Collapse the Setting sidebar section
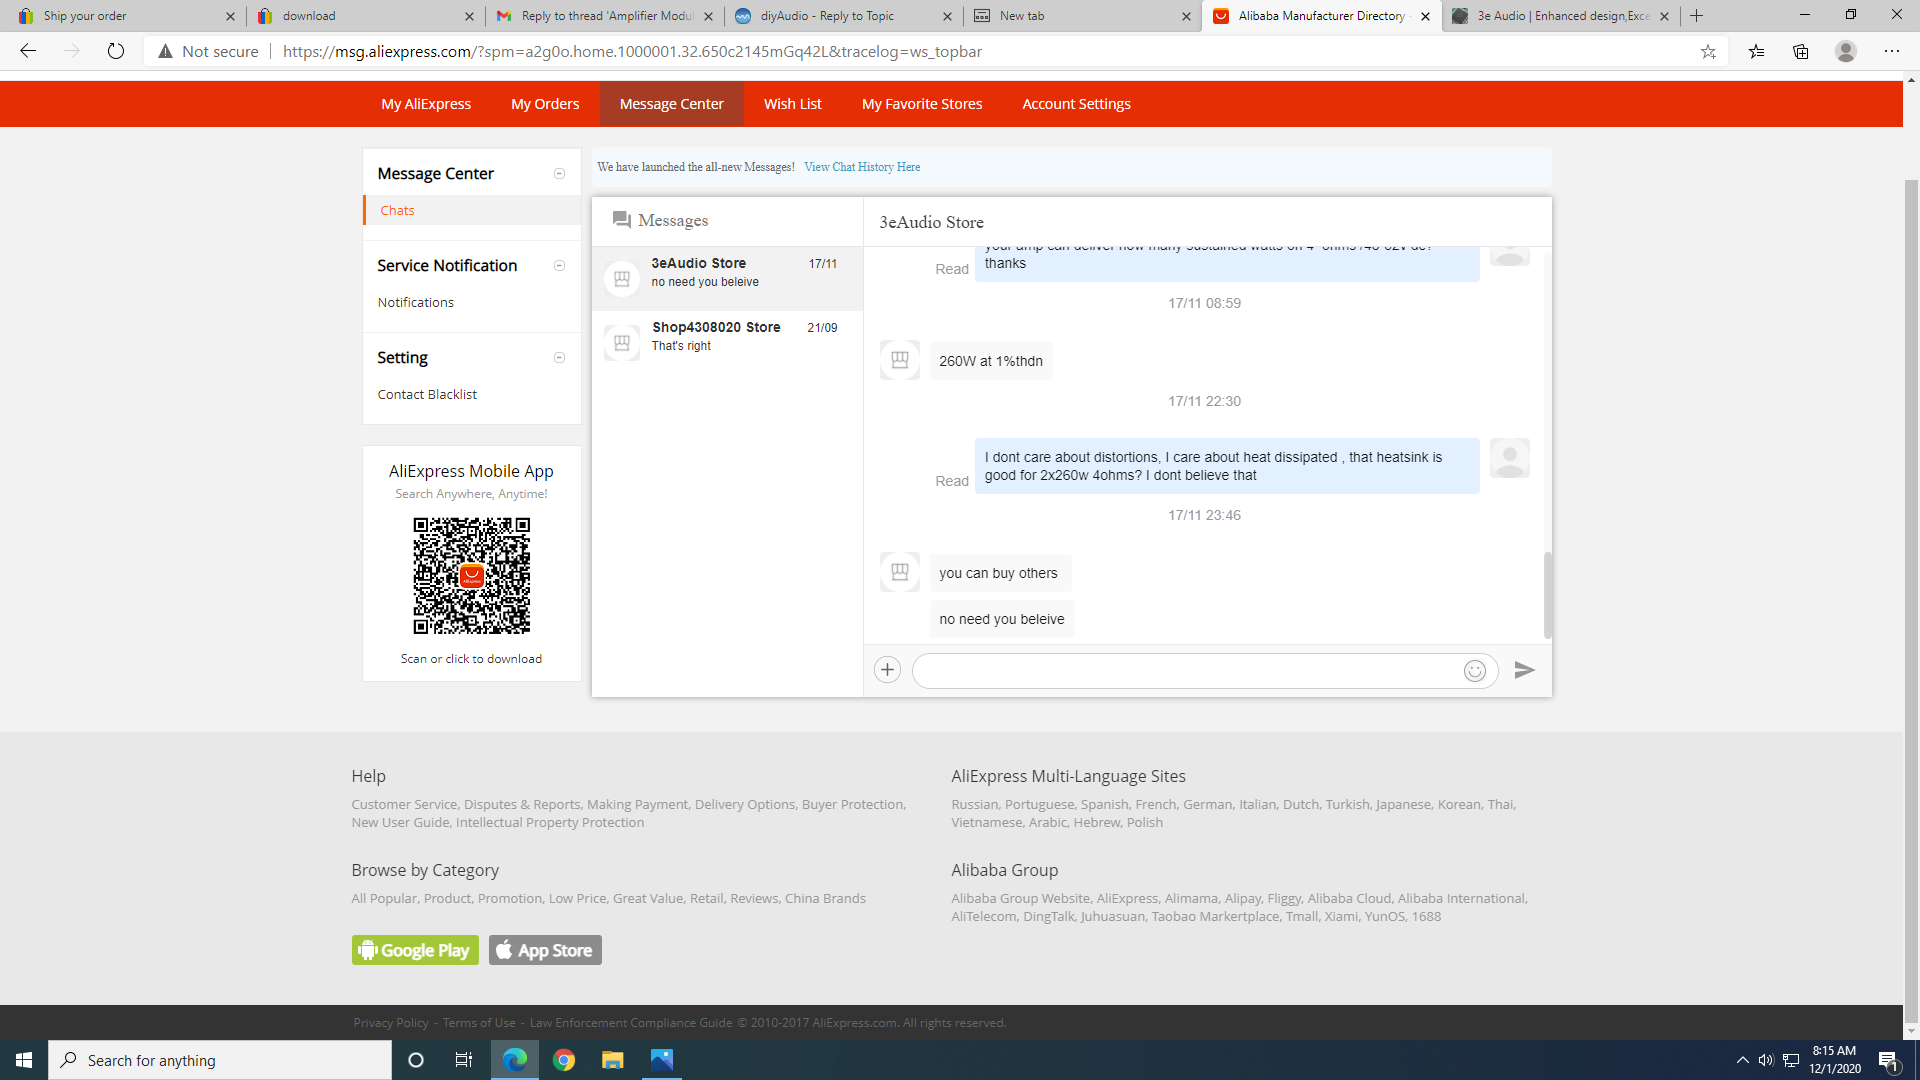 point(559,358)
